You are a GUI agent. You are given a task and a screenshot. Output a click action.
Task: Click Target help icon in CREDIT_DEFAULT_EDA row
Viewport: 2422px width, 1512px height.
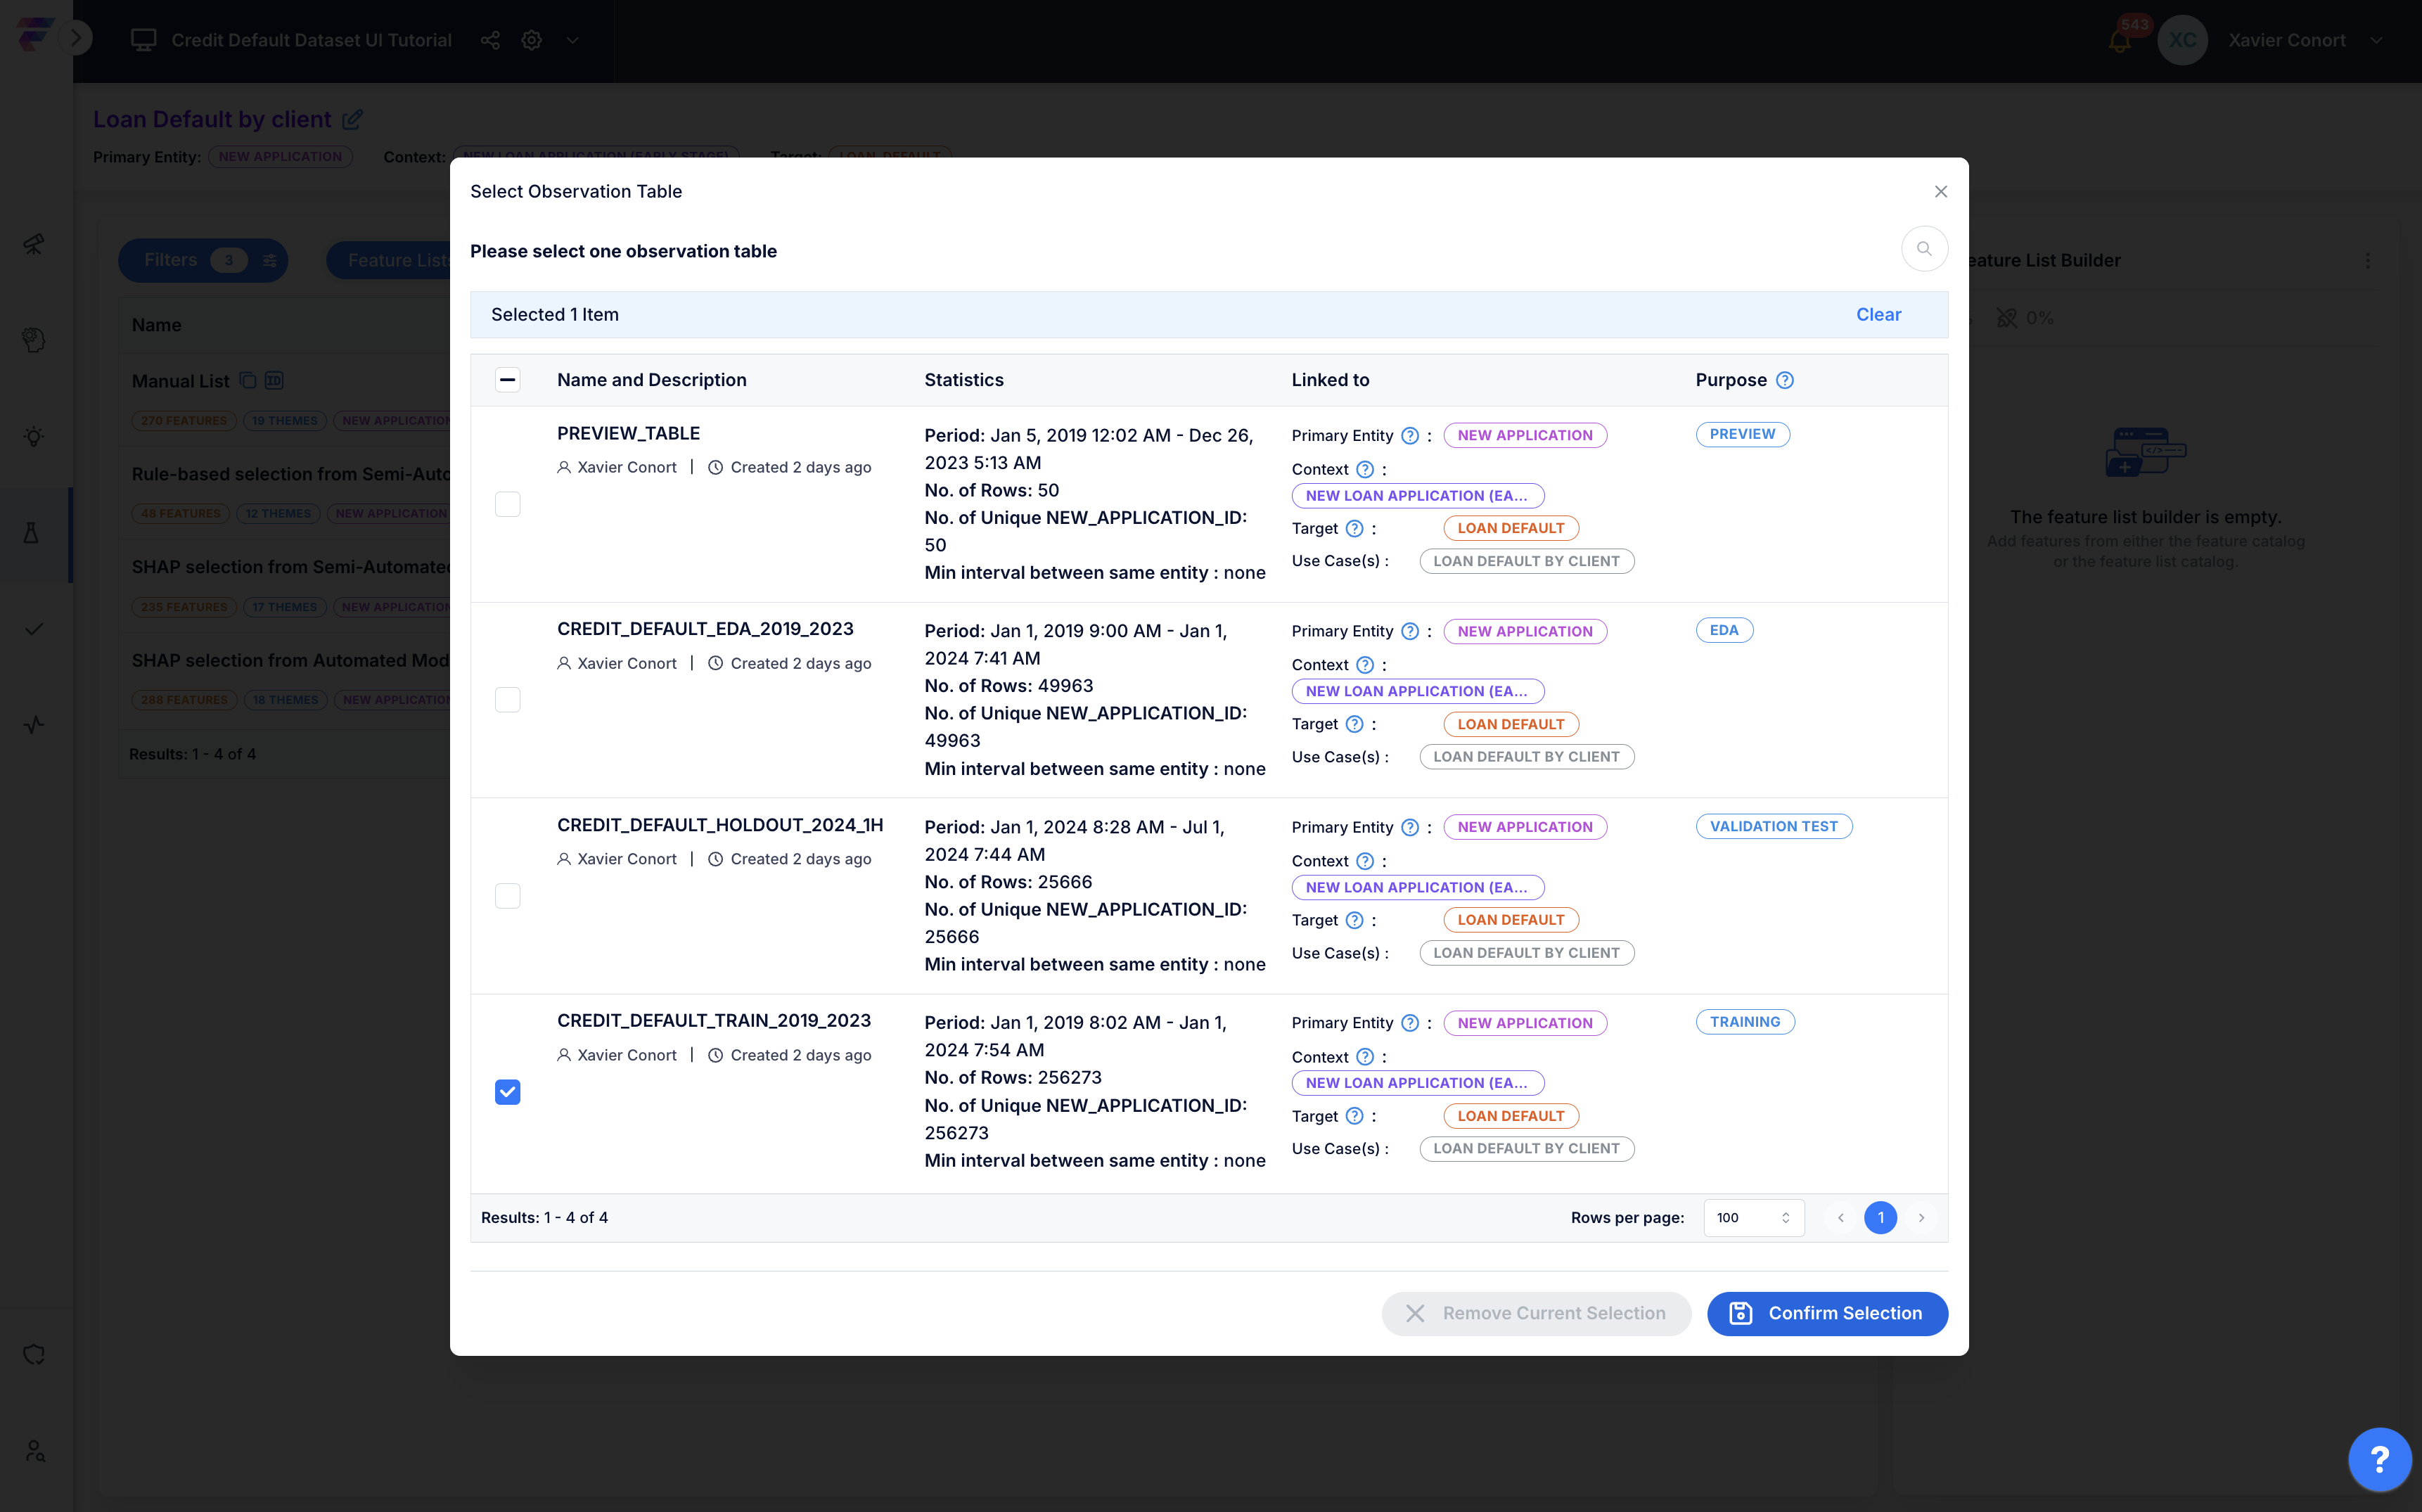click(1354, 724)
